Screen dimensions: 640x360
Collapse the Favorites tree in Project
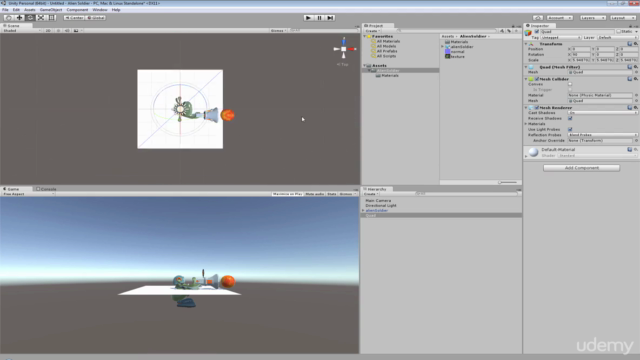tap(365, 36)
